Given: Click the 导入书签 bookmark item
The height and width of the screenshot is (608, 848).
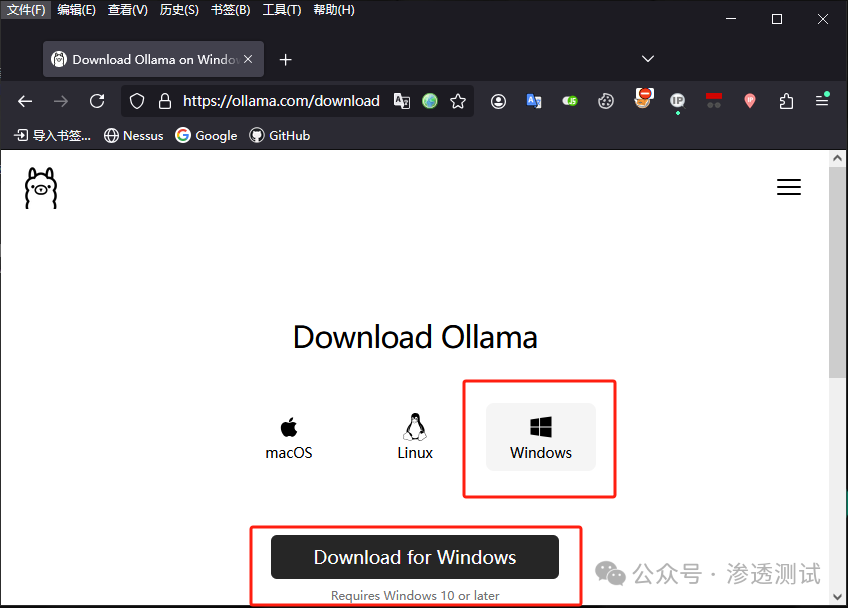Looking at the screenshot, I should 52,135.
